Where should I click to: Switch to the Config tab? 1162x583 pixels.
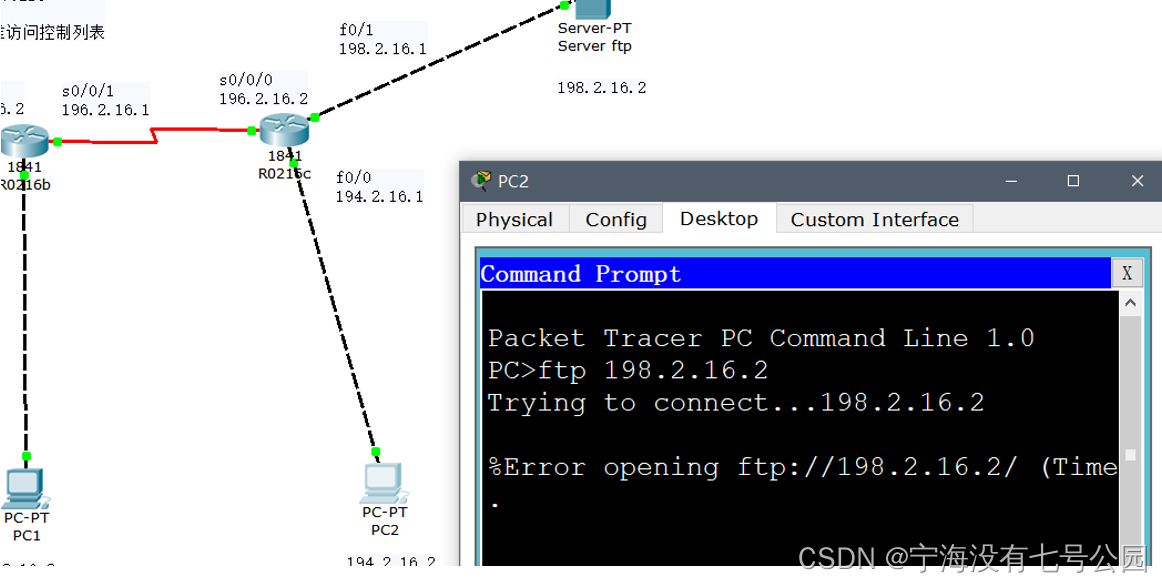click(x=616, y=219)
